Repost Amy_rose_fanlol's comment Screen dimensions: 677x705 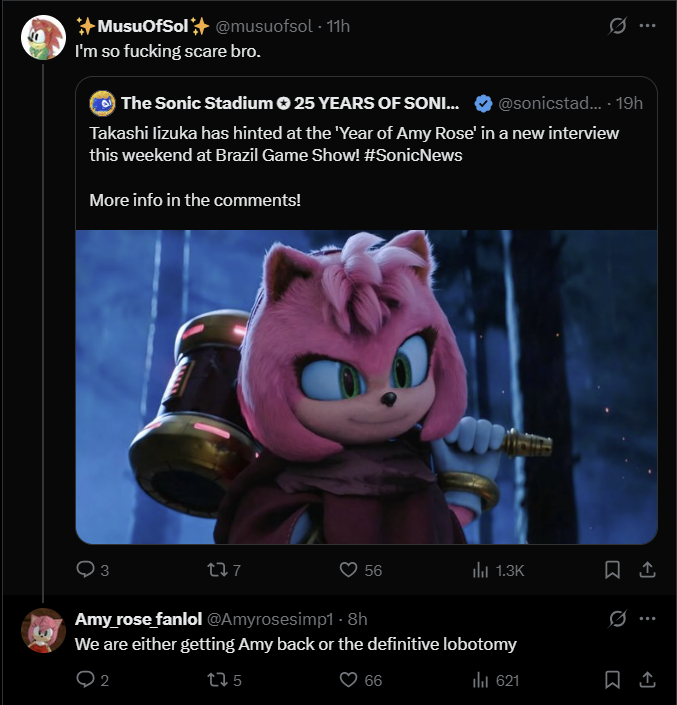pyautogui.click(x=216, y=680)
